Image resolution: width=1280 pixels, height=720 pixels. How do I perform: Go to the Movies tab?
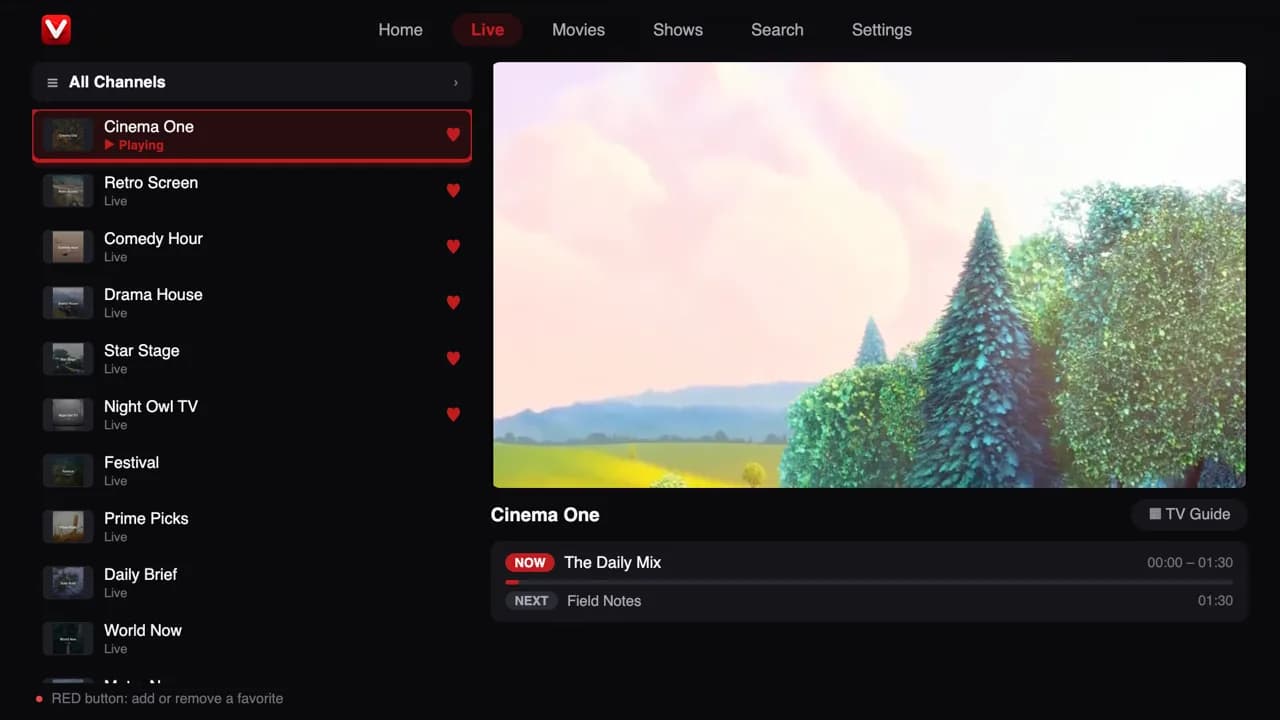pyautogui.click(x=578, y=30)
